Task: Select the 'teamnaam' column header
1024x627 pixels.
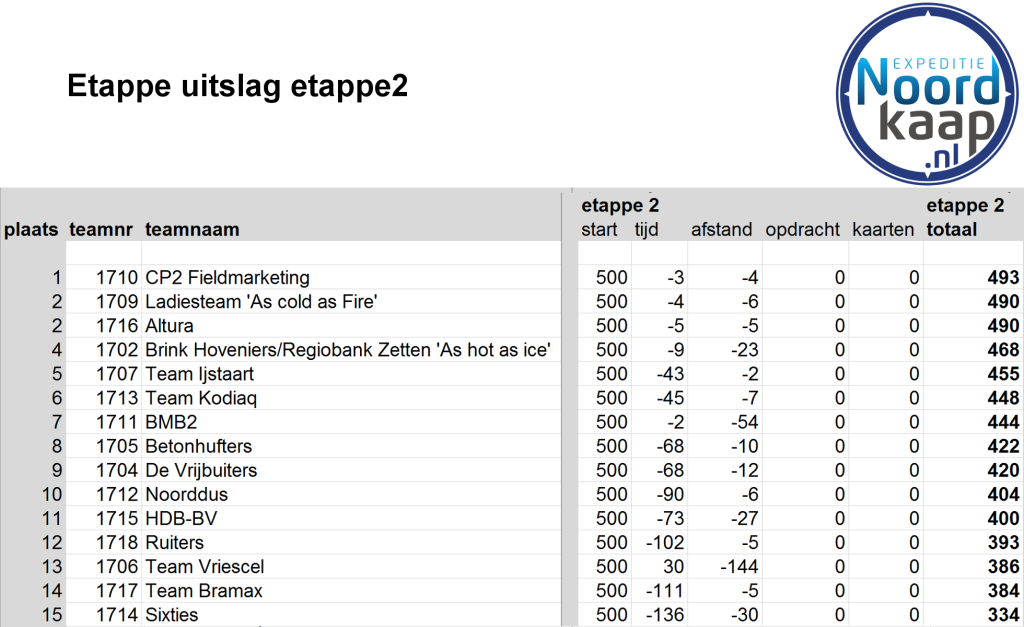Action: click(192, 230)
